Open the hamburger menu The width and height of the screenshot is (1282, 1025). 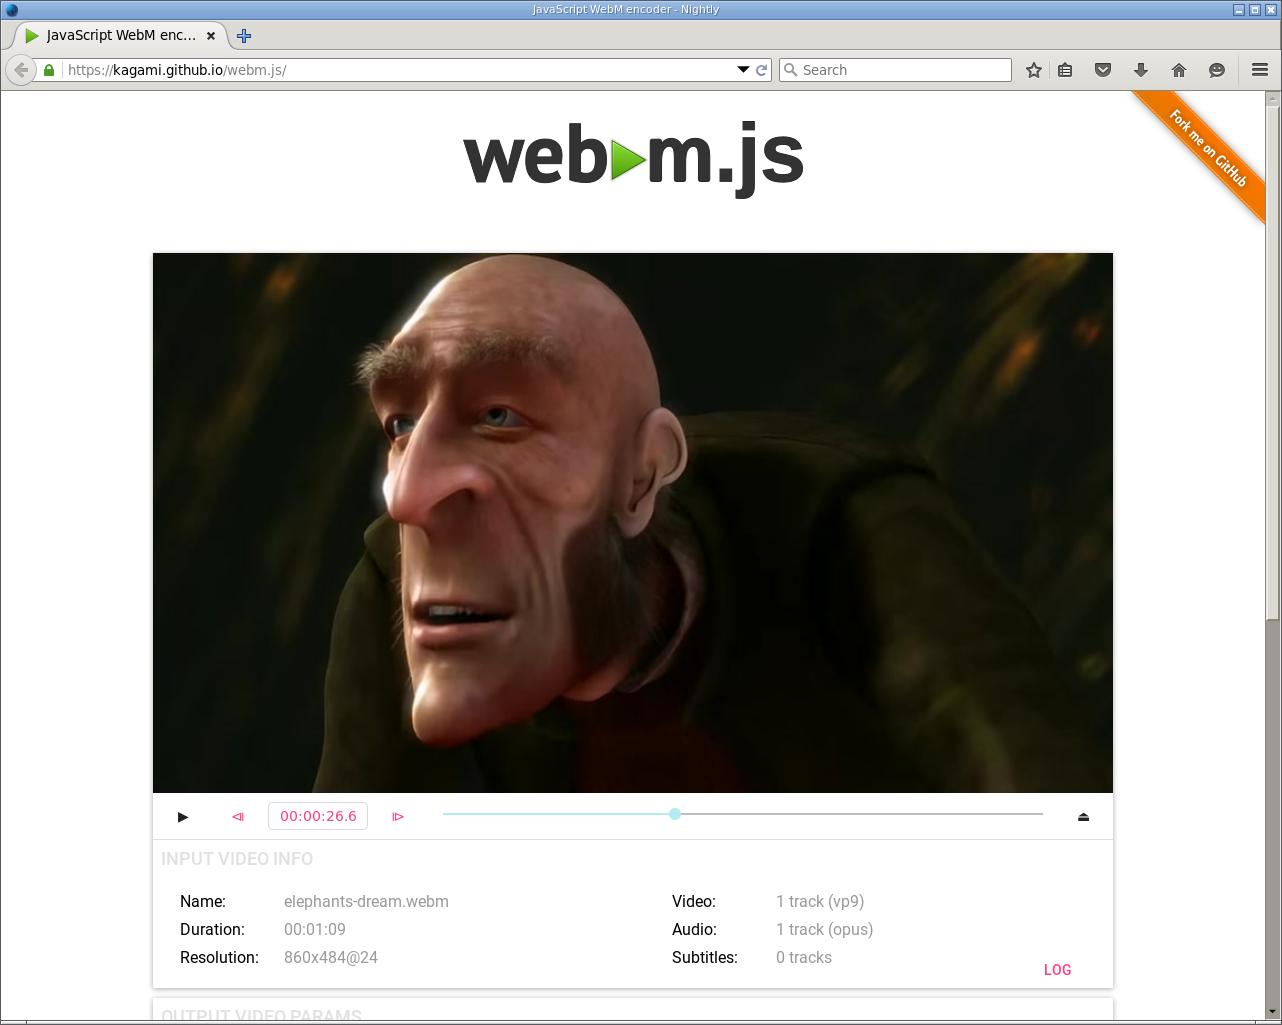1260,70
